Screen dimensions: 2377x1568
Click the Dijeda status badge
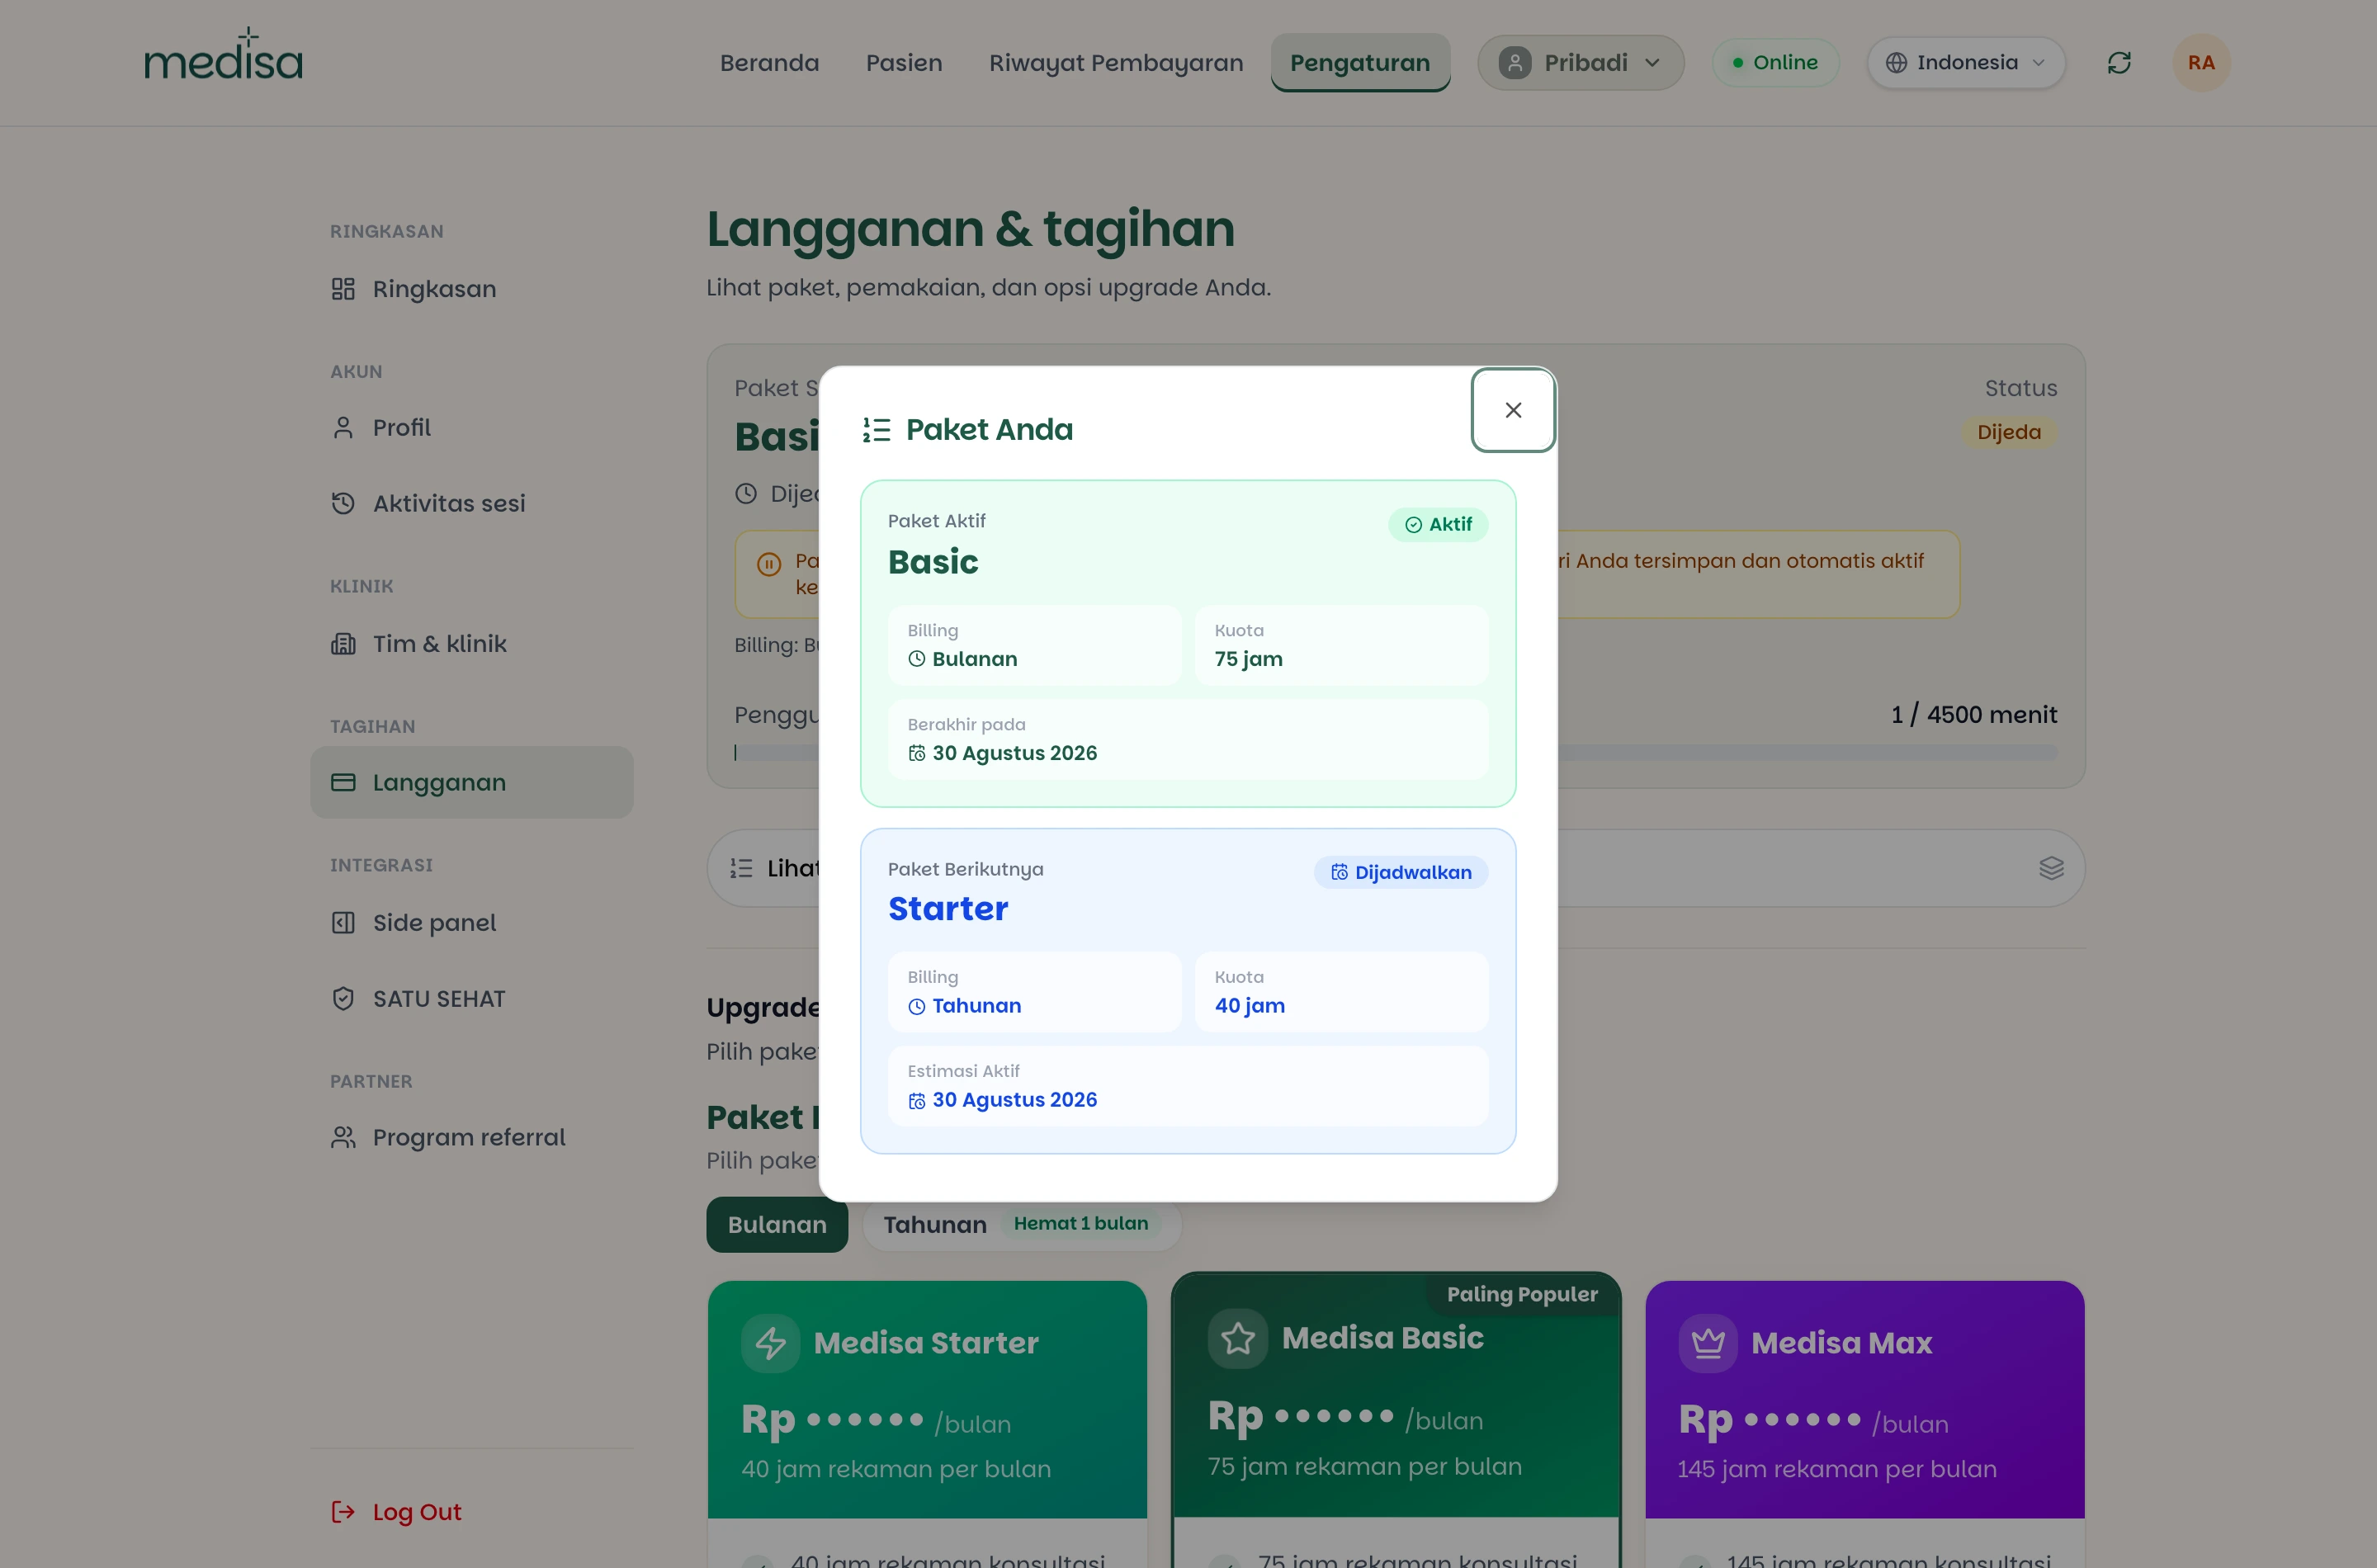(2008, 432)
